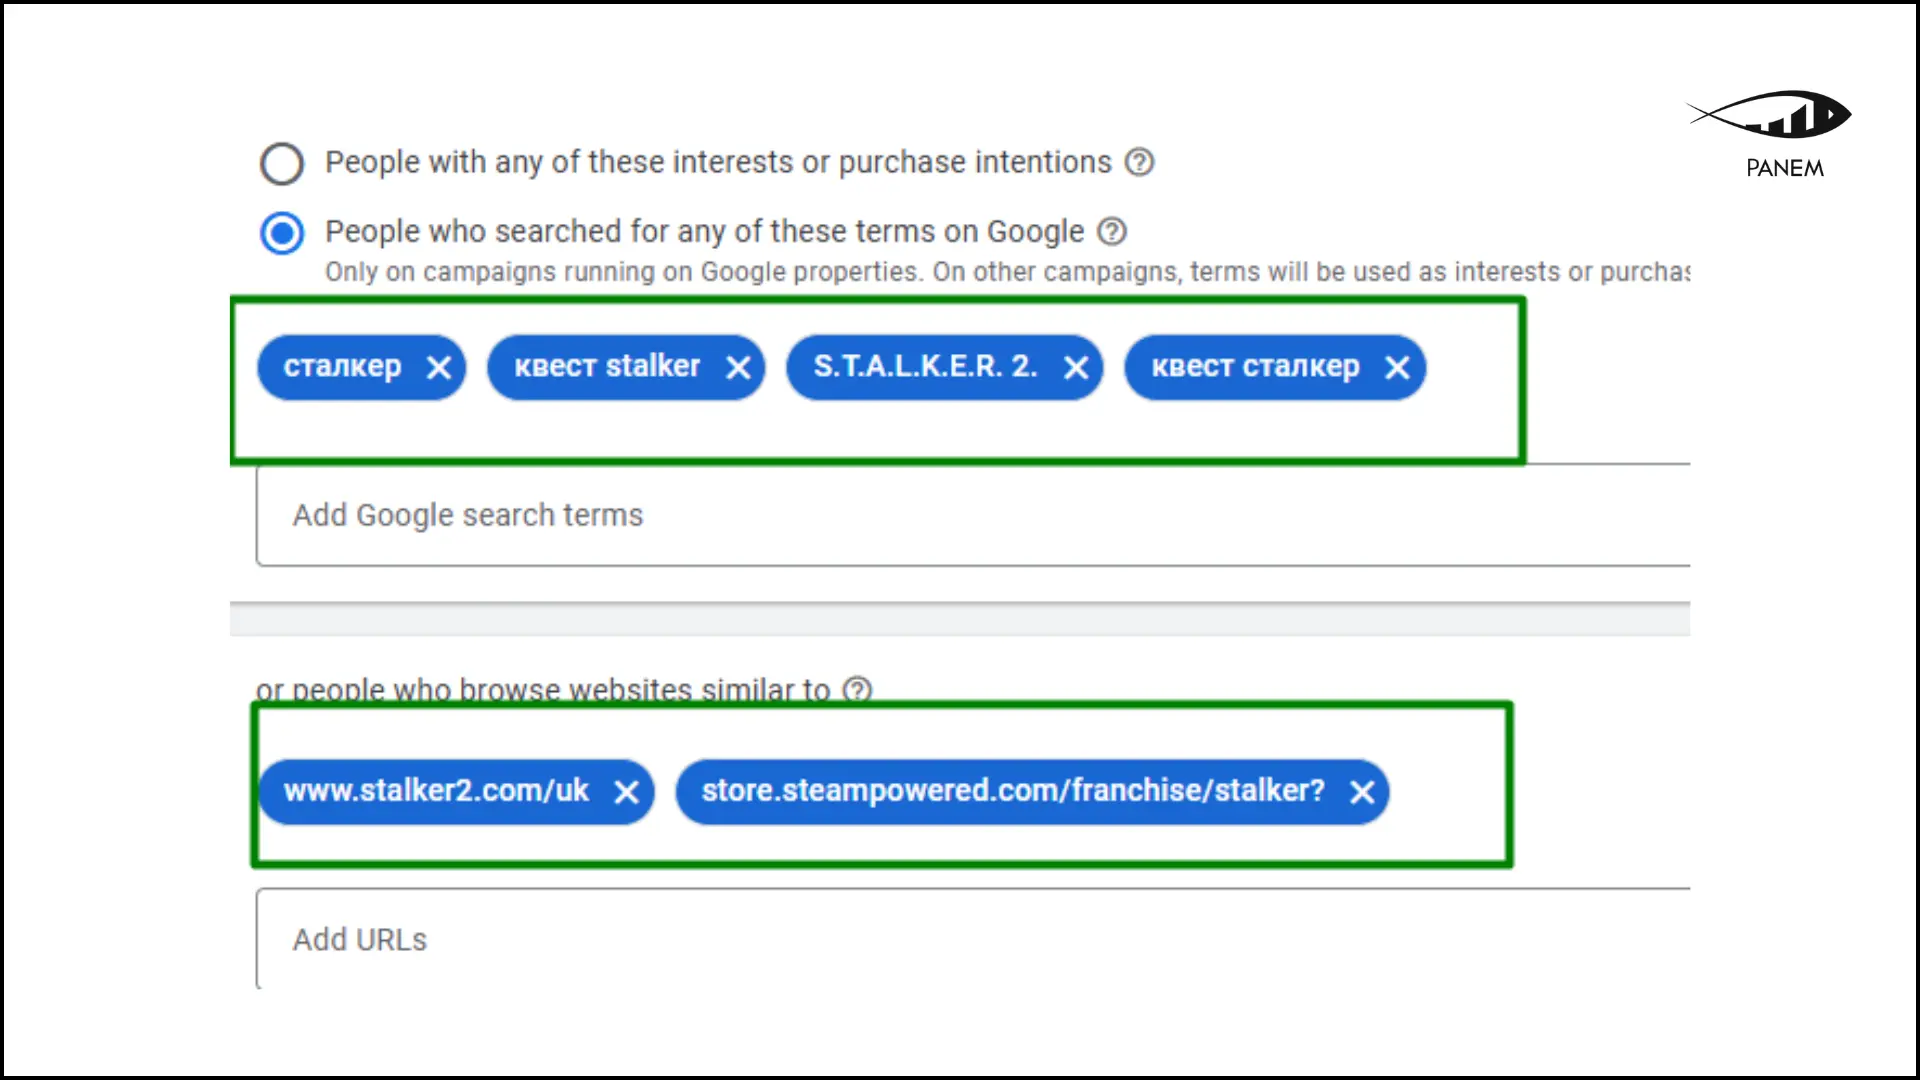Remove the квест сталкер search term chip
1920x1080 pixels.
point(1397,368)
